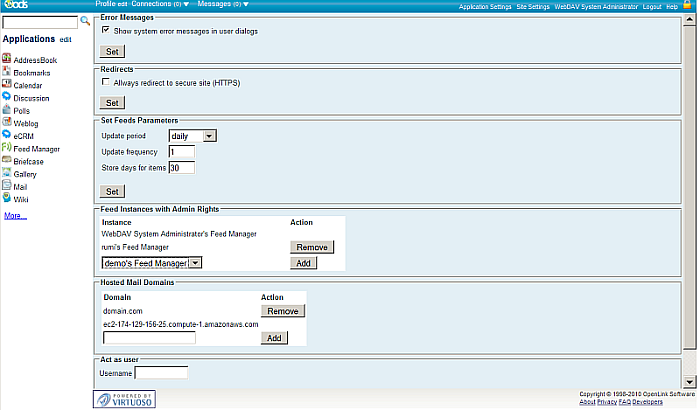This screenshot has height=410, width=700.
Task: Click the Gallery sidebar icon
Action: pos(7,173)
